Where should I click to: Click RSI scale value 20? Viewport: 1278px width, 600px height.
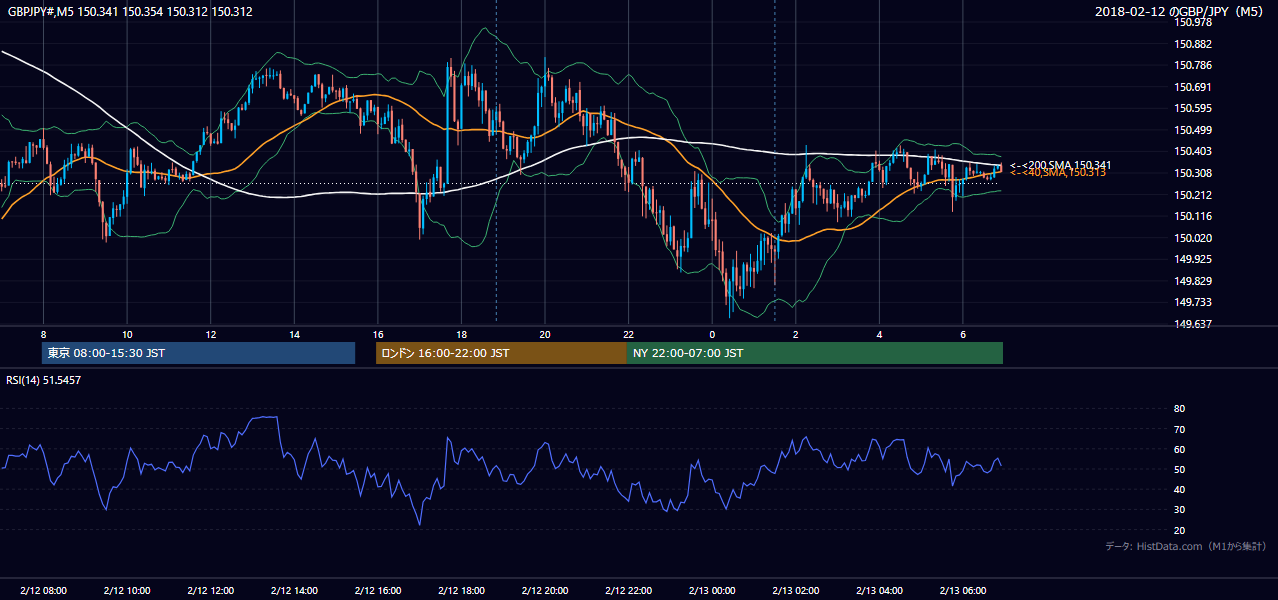click(1180, 530)
